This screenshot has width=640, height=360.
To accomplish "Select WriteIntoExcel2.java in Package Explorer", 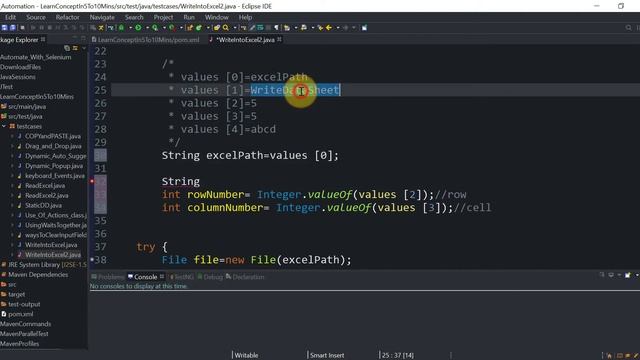I will point(53,255).
